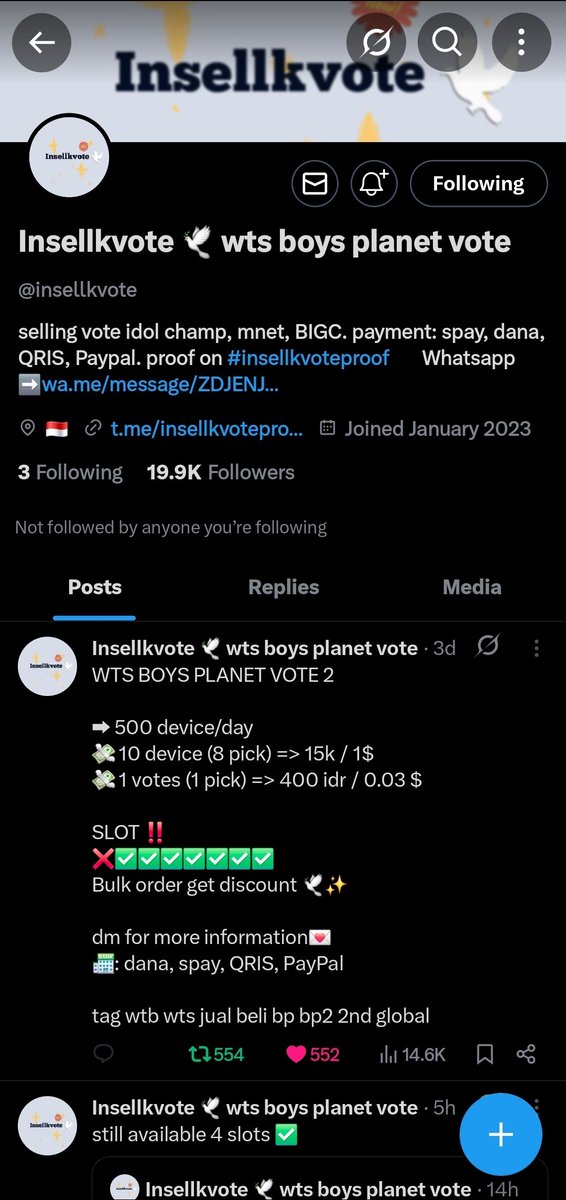Viewport: 566px width, 1200px height.
Task: Bookmark the WTS BOYS PLANET post
Action: [x=485, y=1054]
